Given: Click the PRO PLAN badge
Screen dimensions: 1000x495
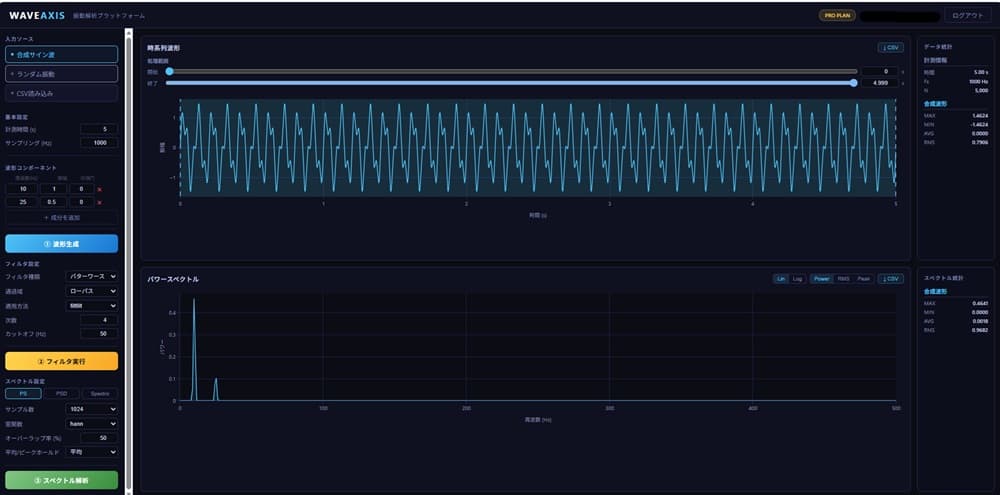Looking at the screenshot, I should click(x=837, y=15).
